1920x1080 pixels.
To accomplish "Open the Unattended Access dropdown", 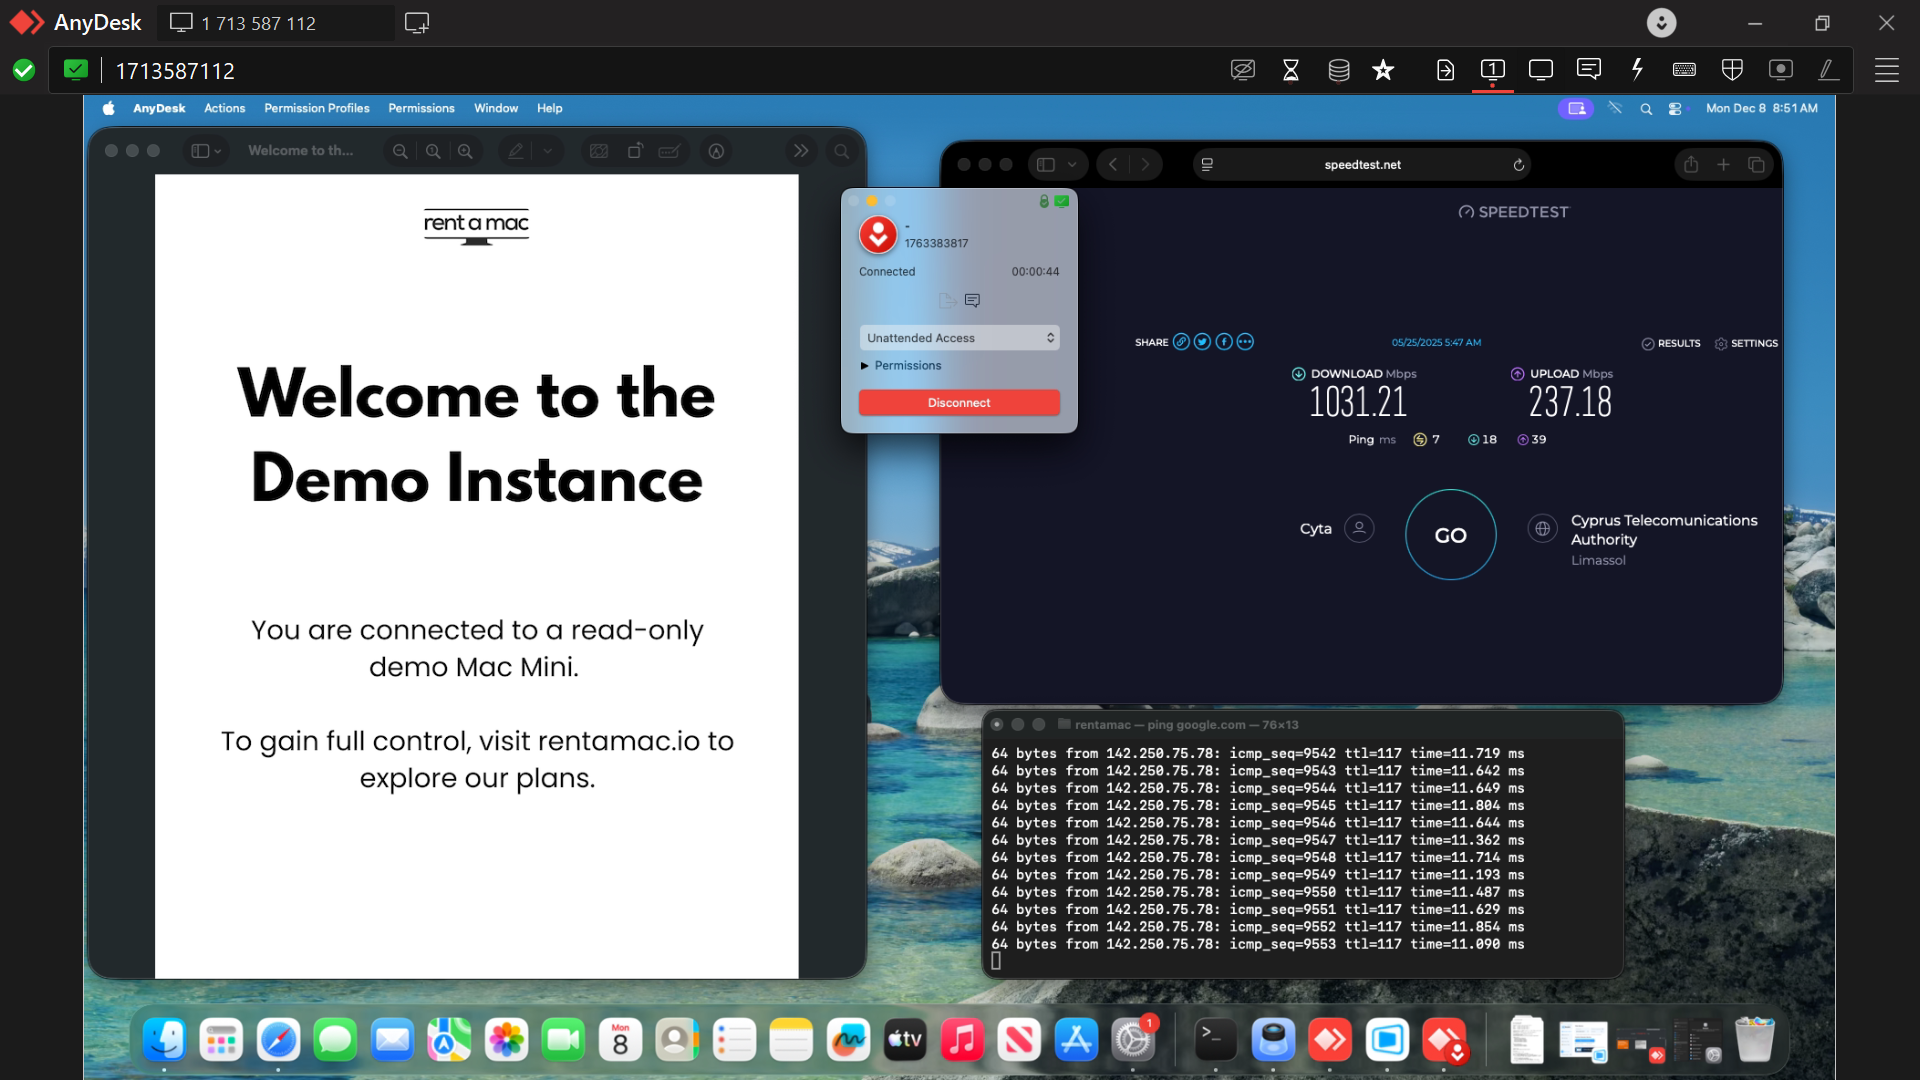I will [x=959, y=337].
